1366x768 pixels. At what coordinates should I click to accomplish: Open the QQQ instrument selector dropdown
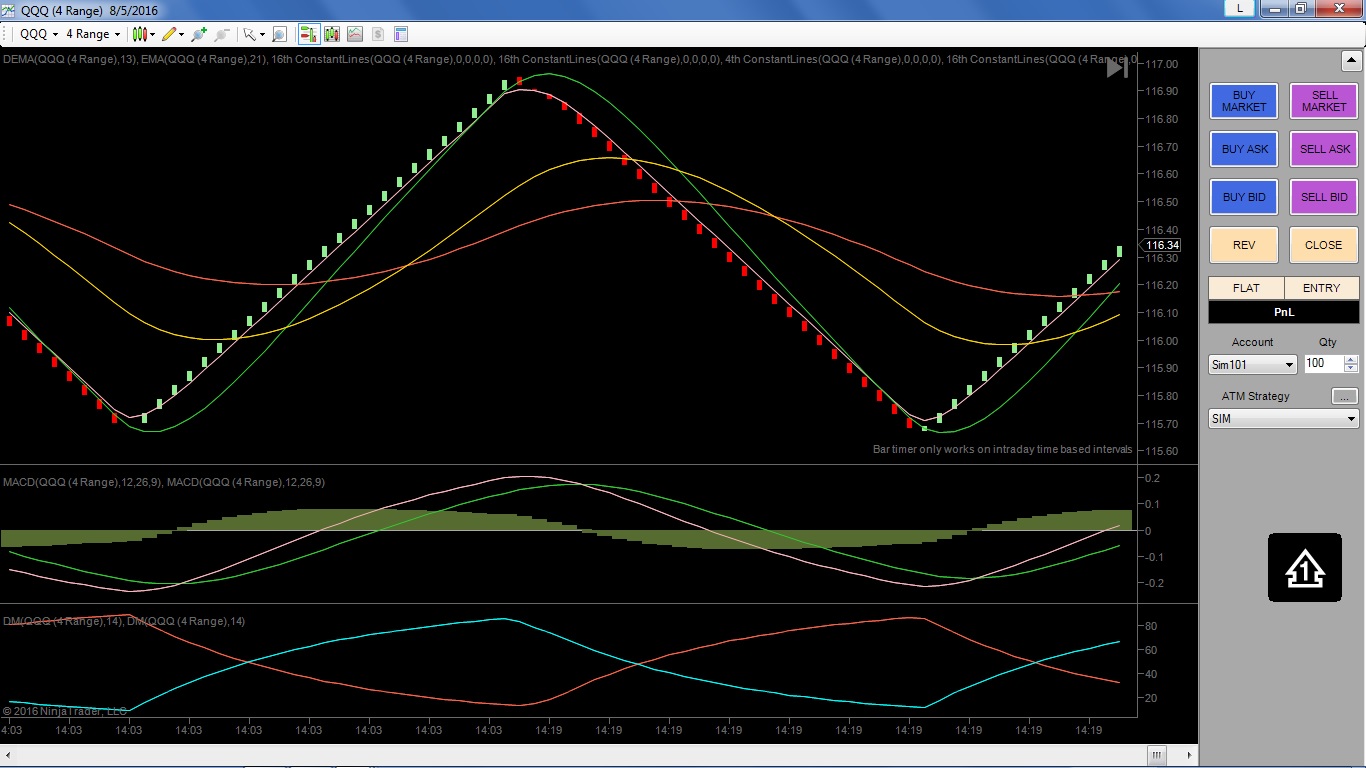[39, 34]
